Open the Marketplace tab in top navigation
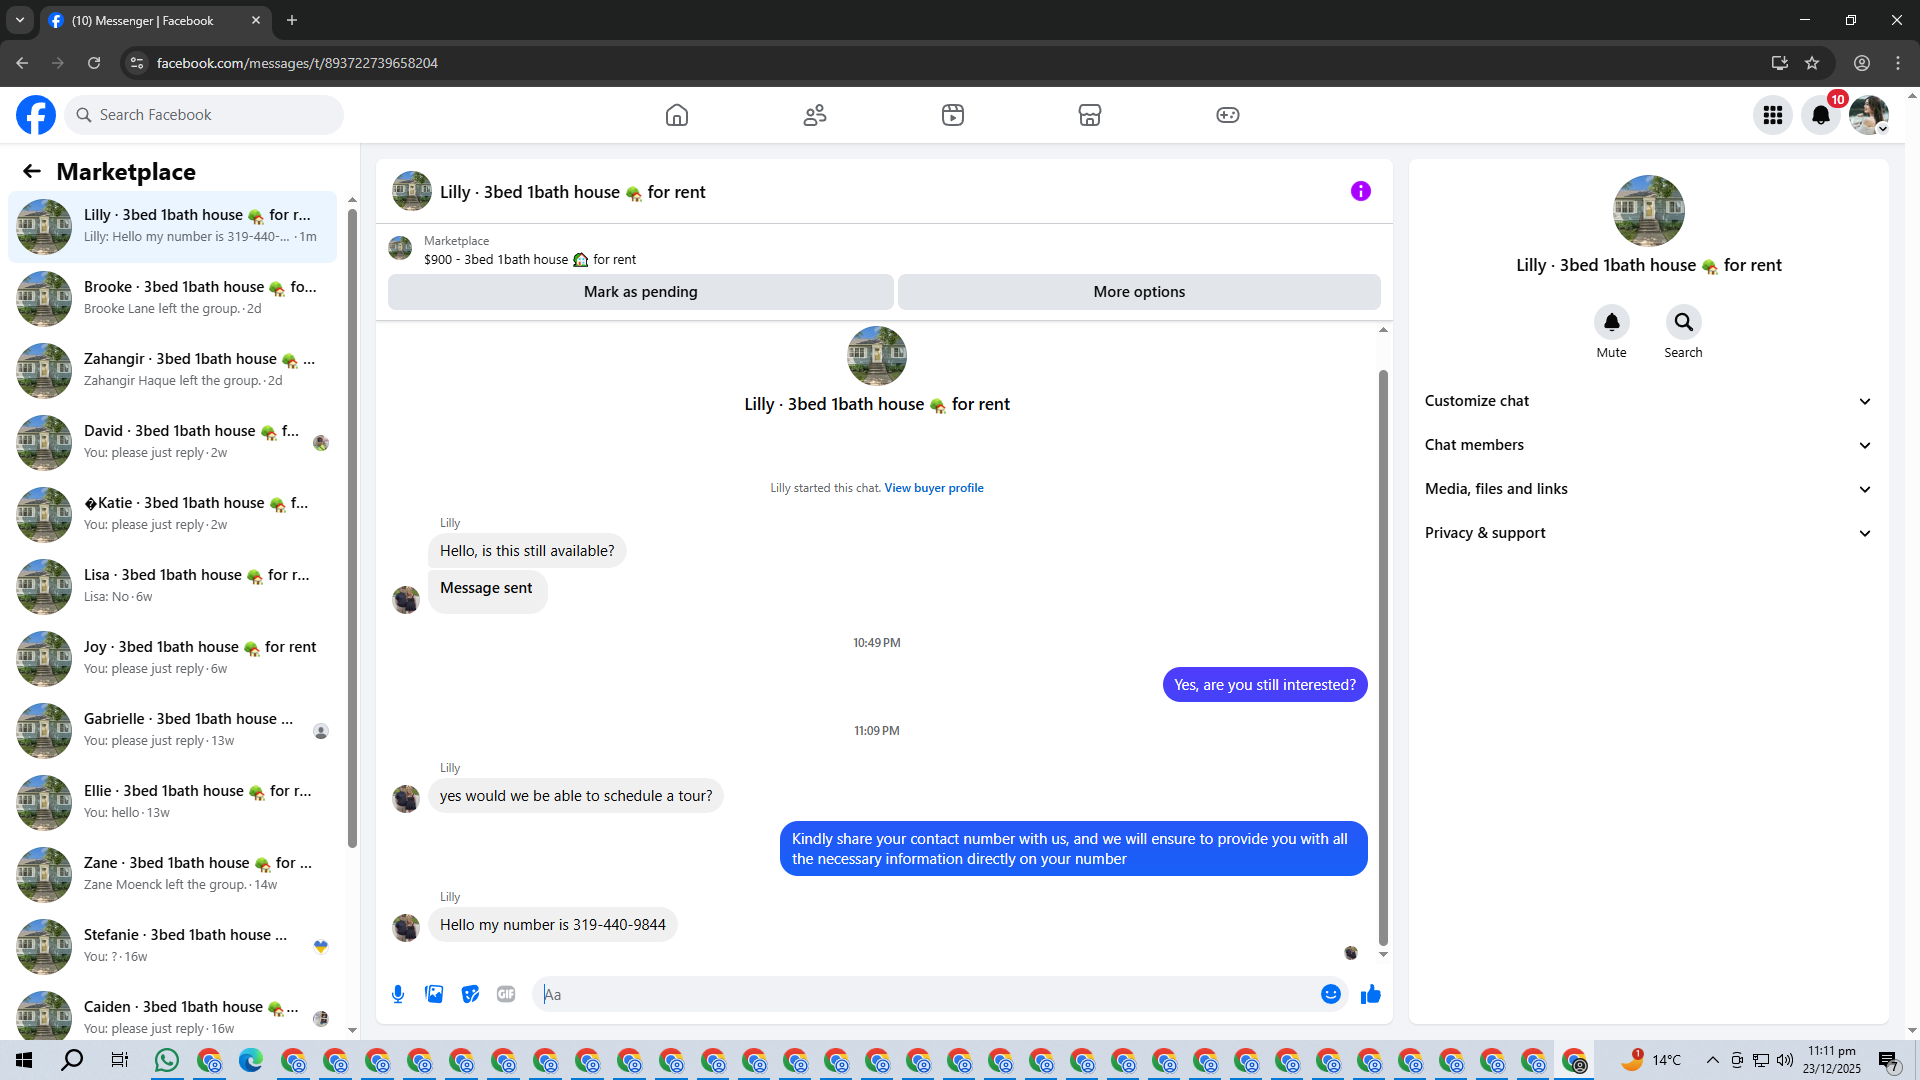Screen dimensions: 1920x1080 (x=1089, y=115)
